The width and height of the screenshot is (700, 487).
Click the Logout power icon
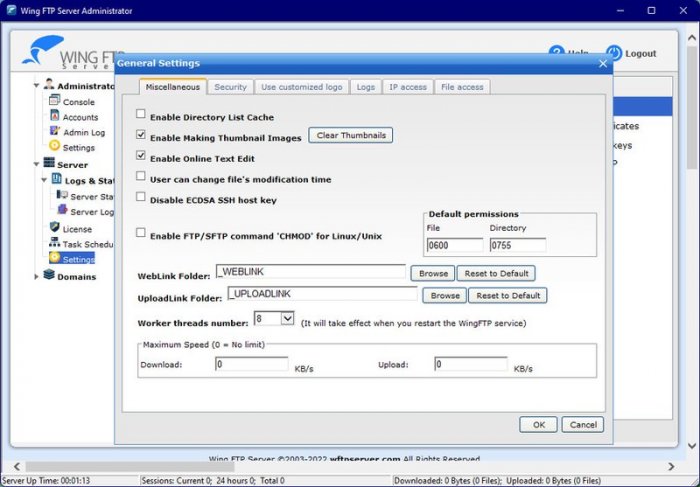[x=614, y=52]
